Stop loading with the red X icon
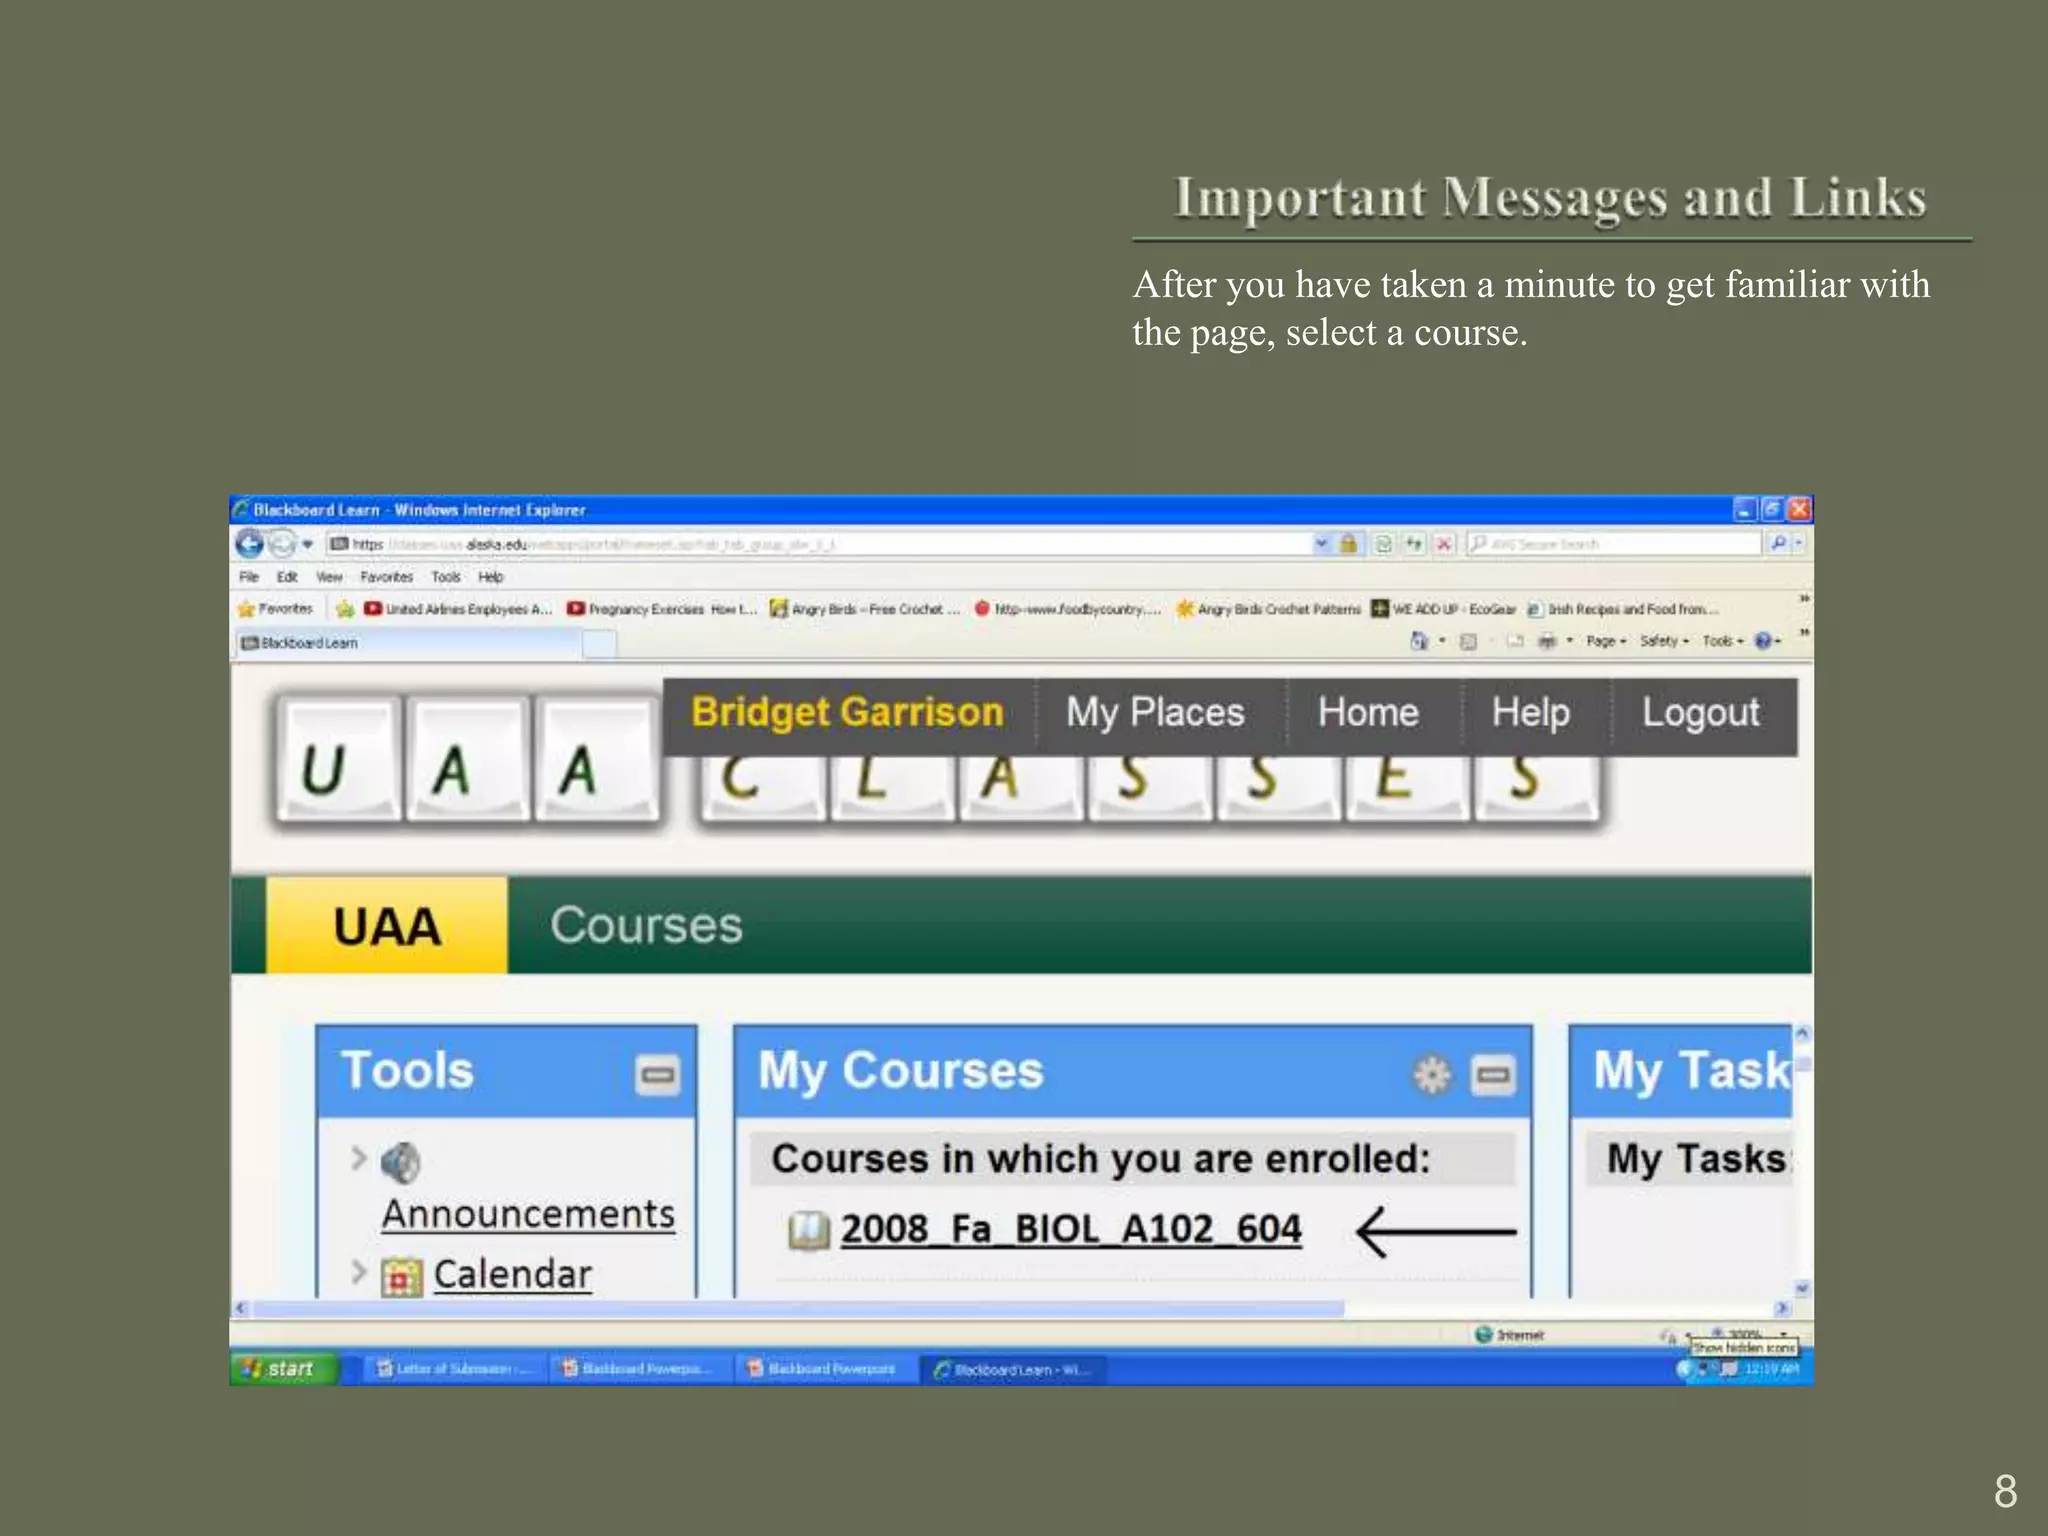Viewport: 2048px width, 1536px height. pos(1444,544)
